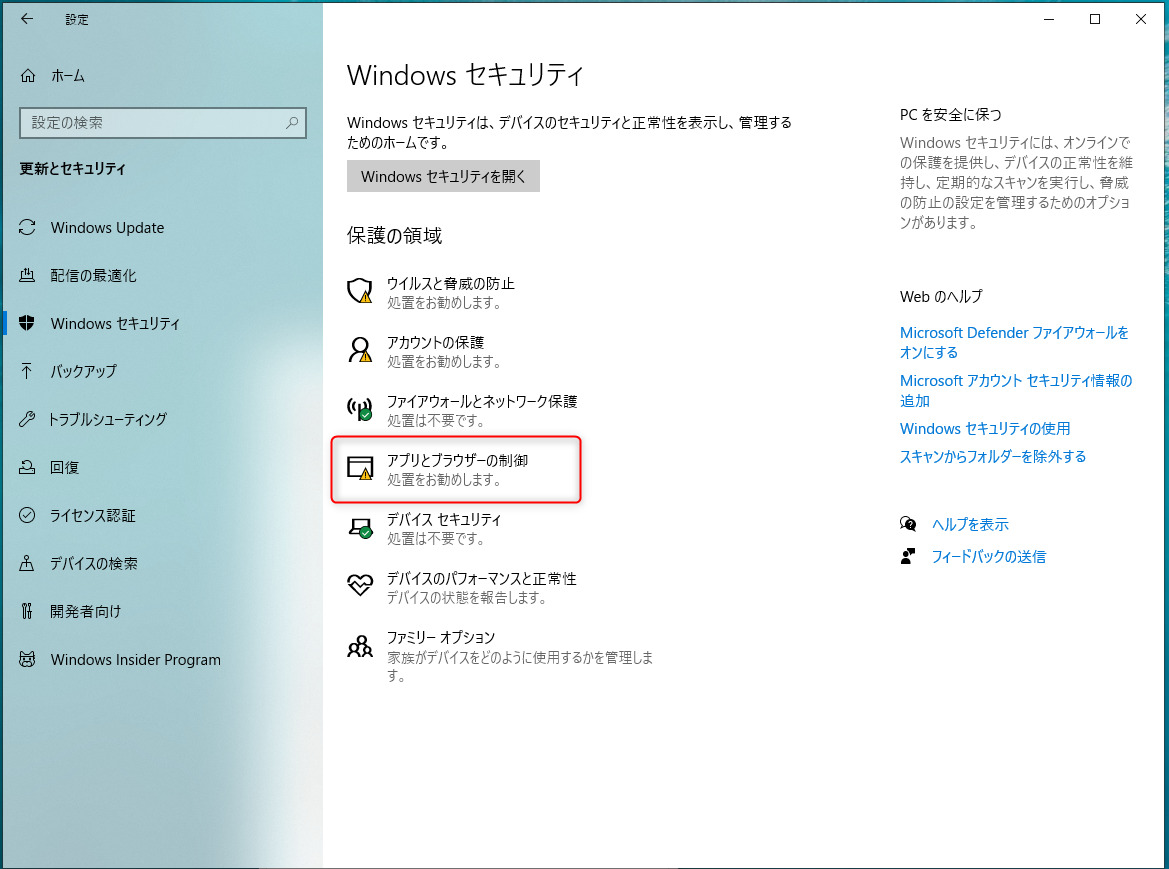The image size is (1169, 869).
Task: Click the magnifier icon in the search box
Action: pos(292,122)
